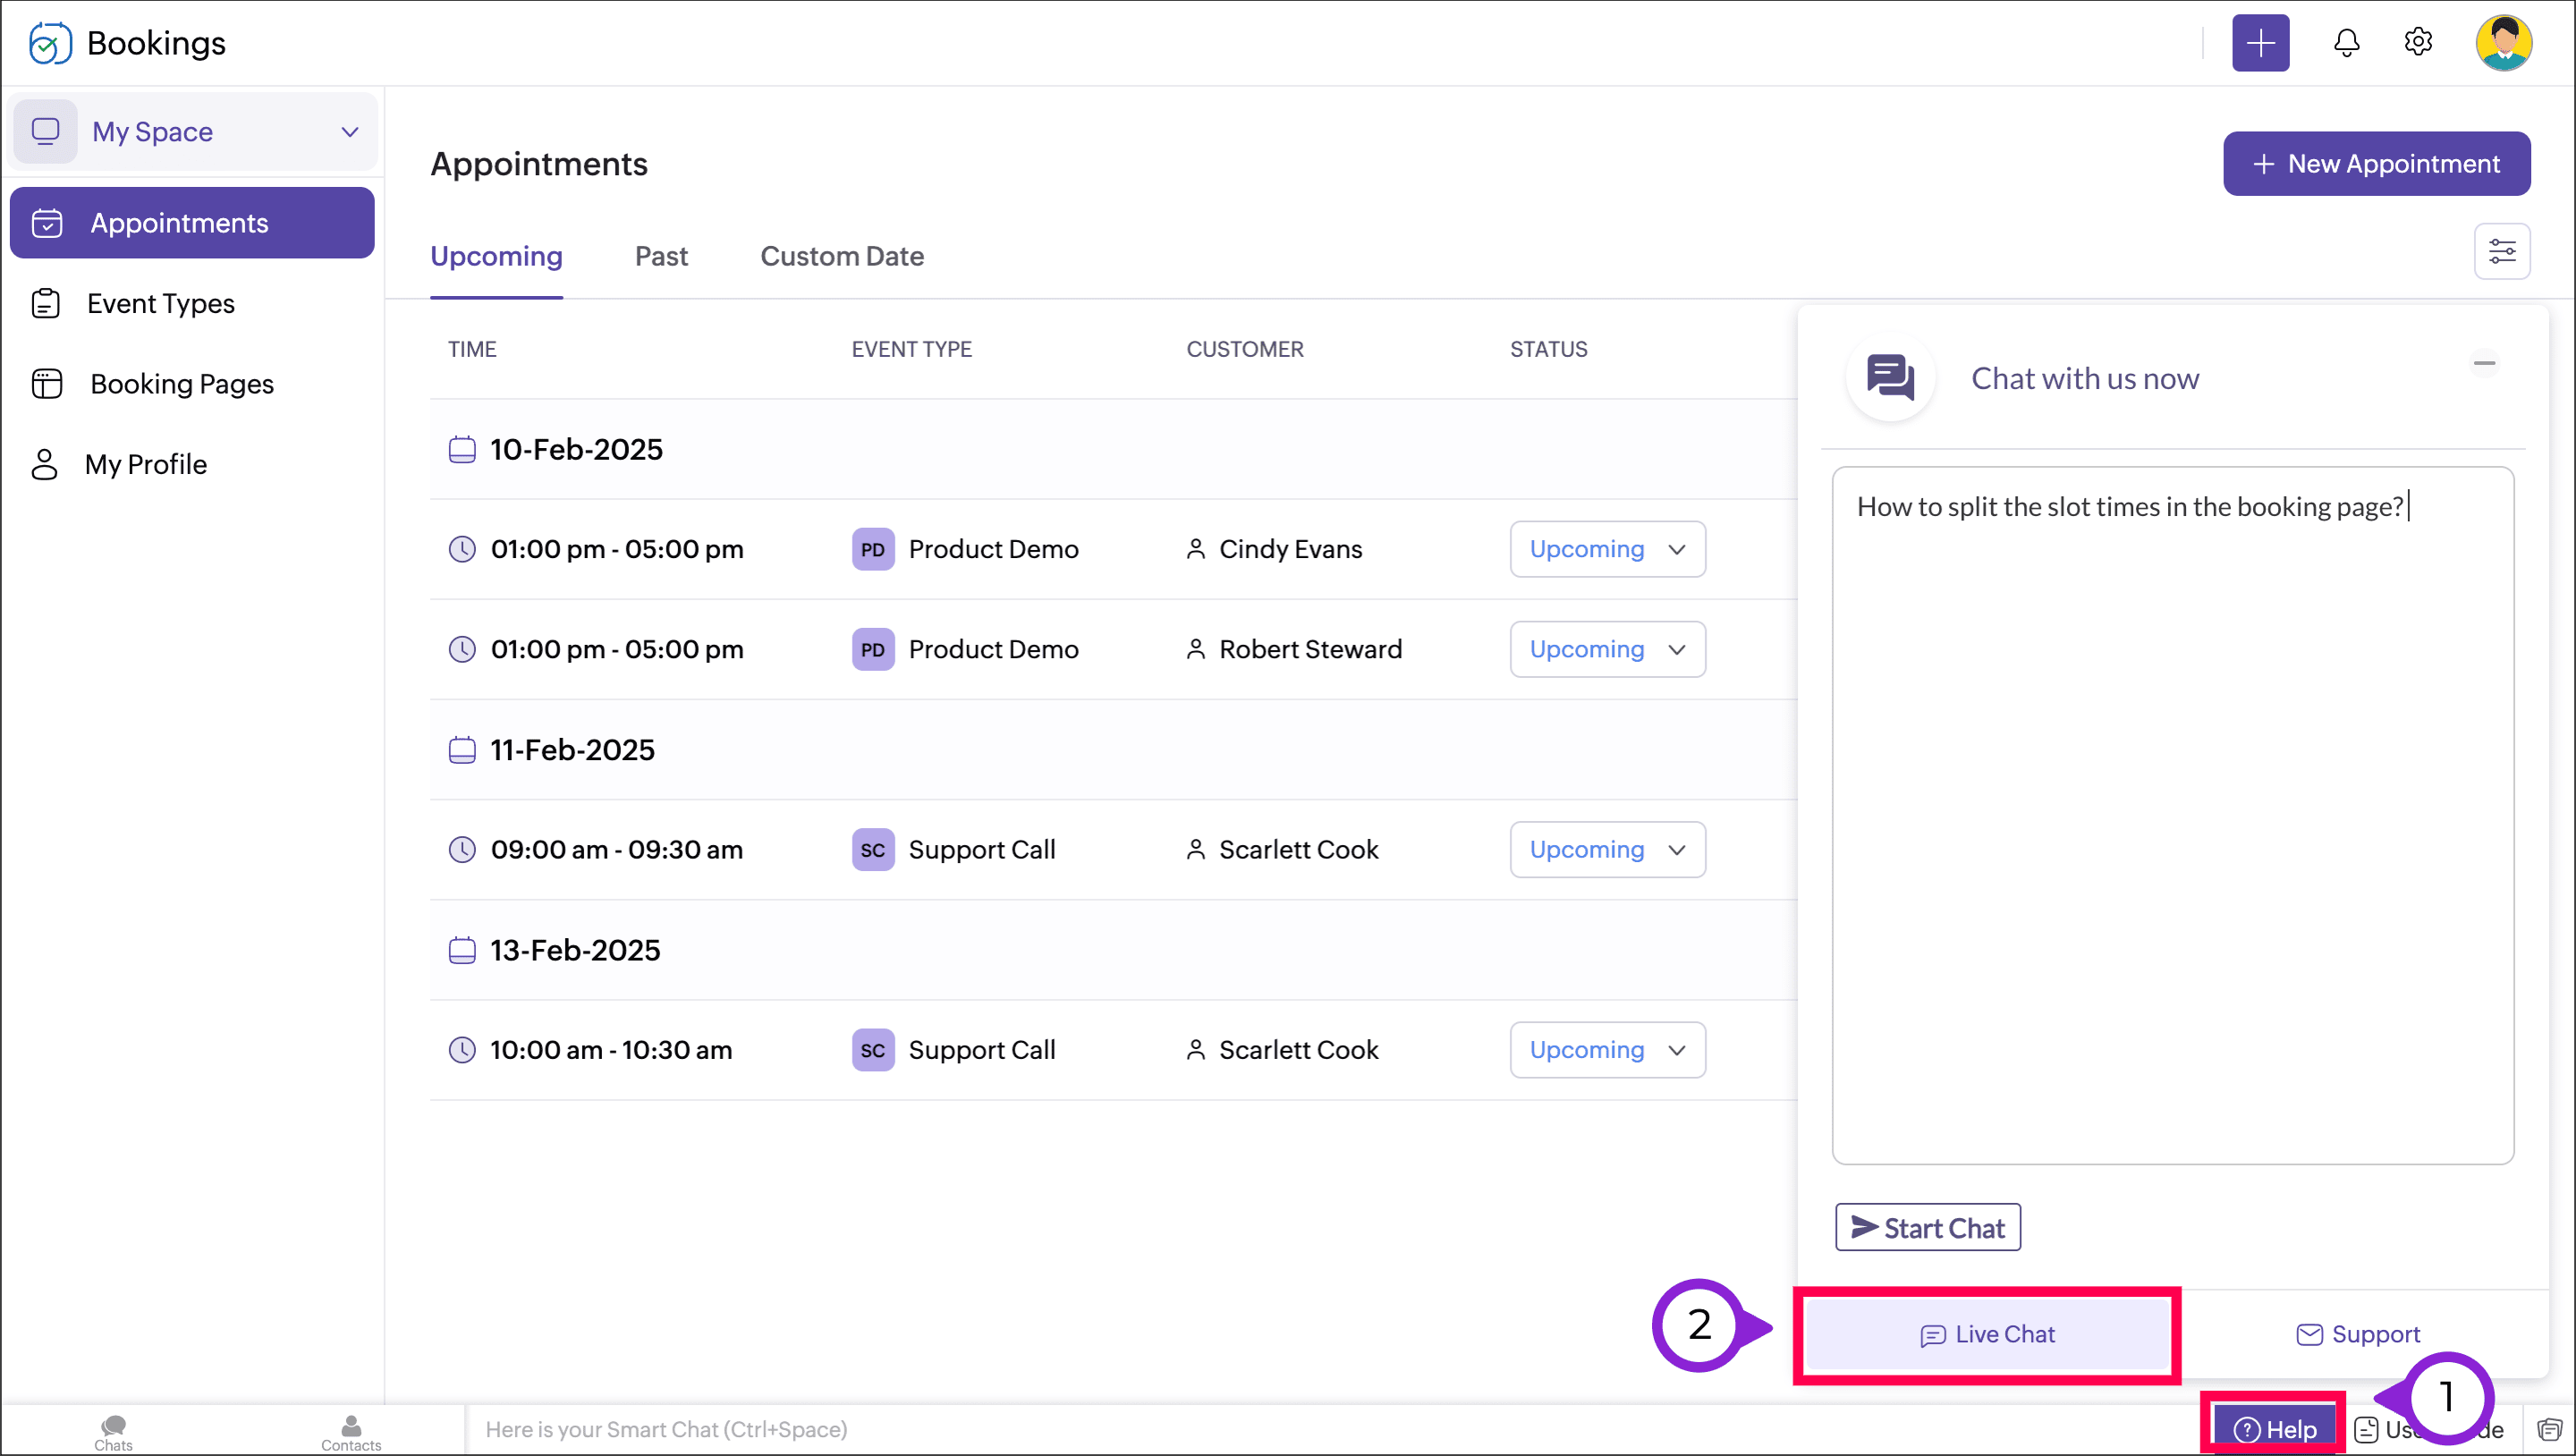Open settings gear icon in header

2418,43
